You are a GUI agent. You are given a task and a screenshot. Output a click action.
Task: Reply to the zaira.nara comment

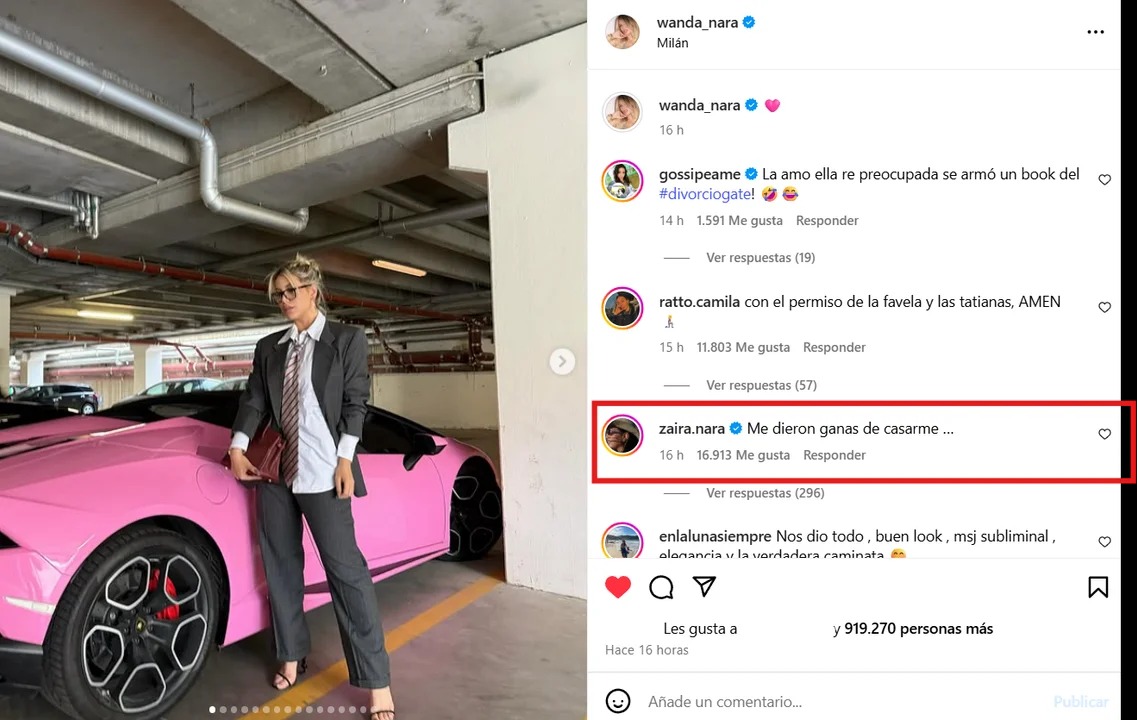pos(834,455)
